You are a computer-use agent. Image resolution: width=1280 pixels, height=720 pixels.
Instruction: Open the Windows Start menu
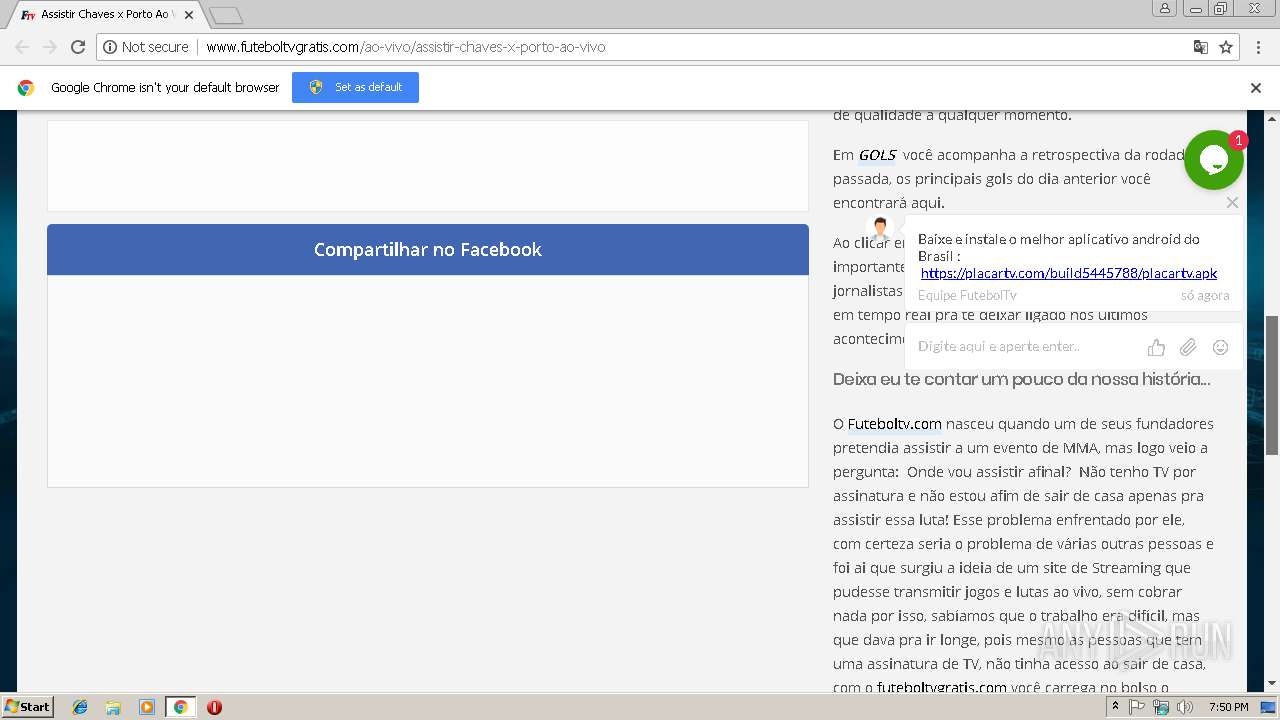click(x=28, y=706)
